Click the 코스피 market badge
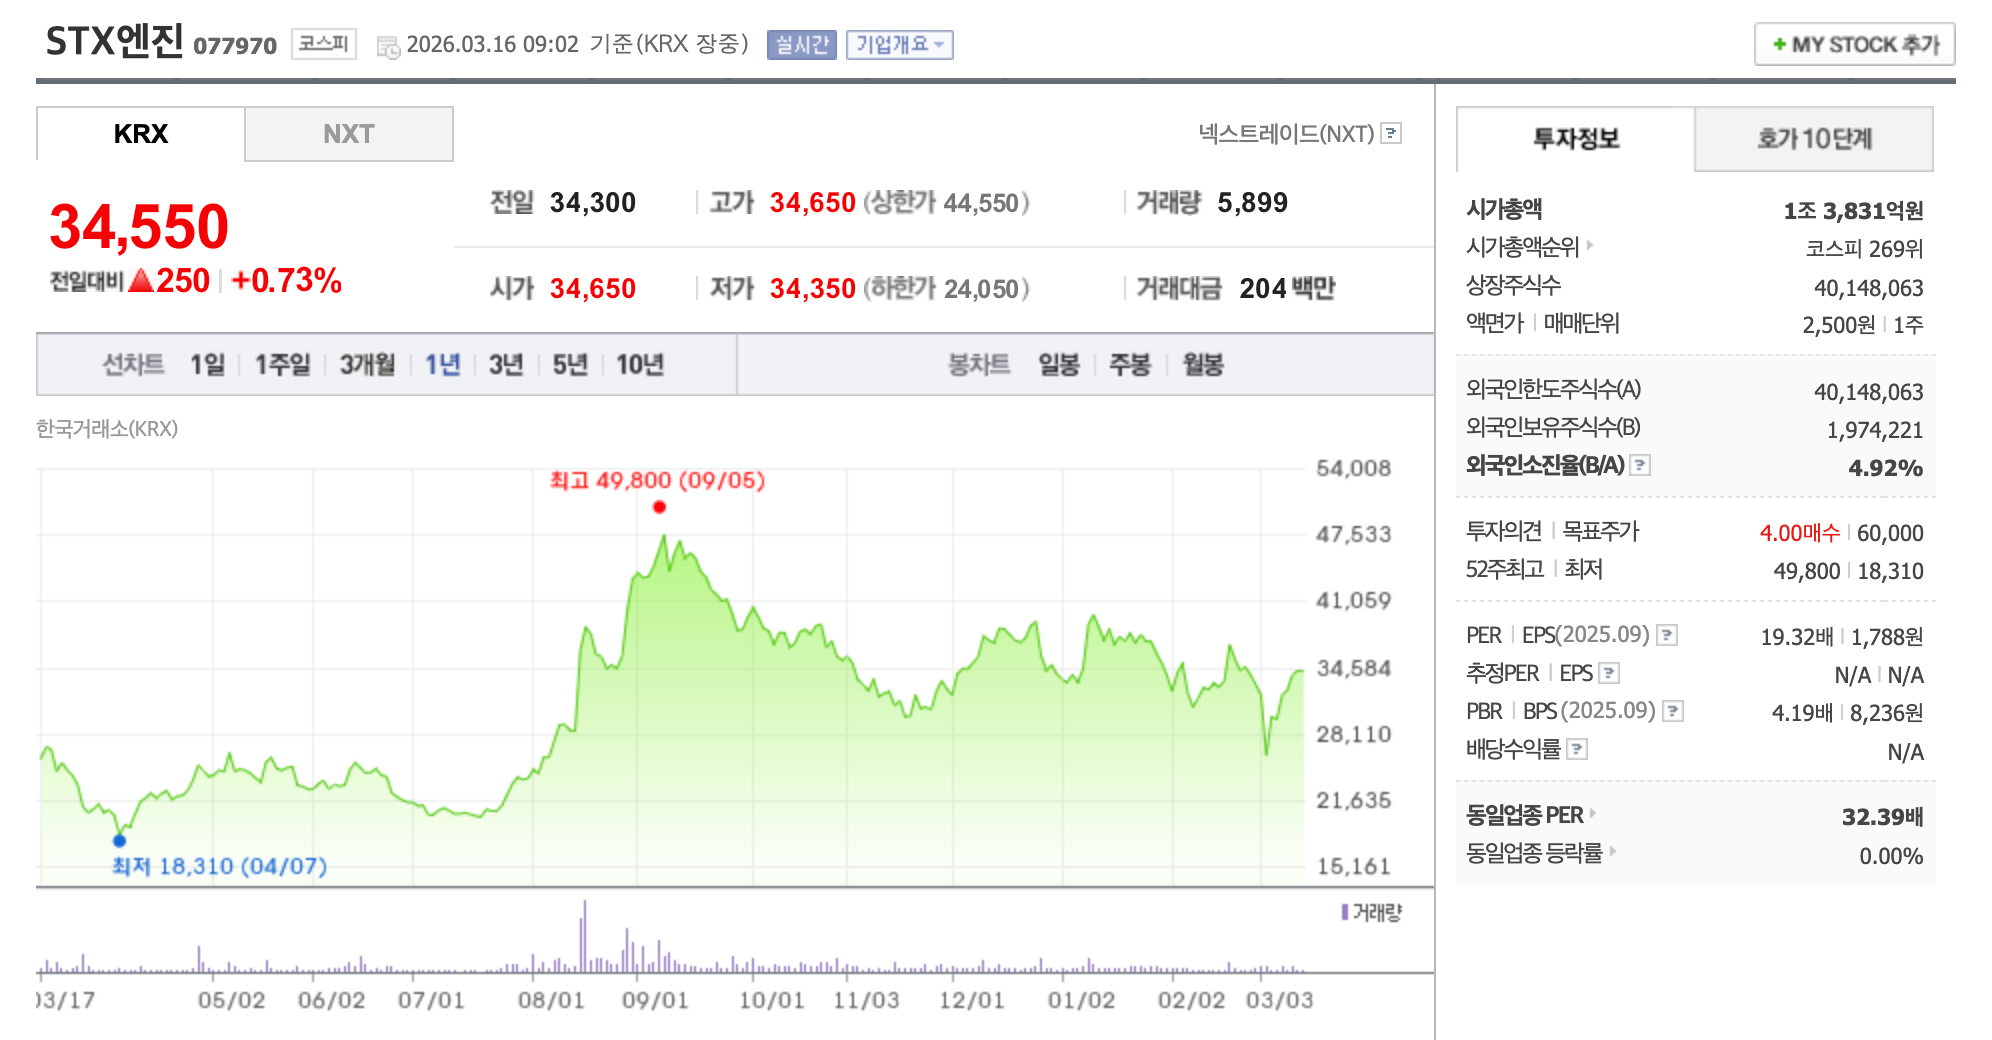1992x1040 pixels. click(x=324, y=44)
